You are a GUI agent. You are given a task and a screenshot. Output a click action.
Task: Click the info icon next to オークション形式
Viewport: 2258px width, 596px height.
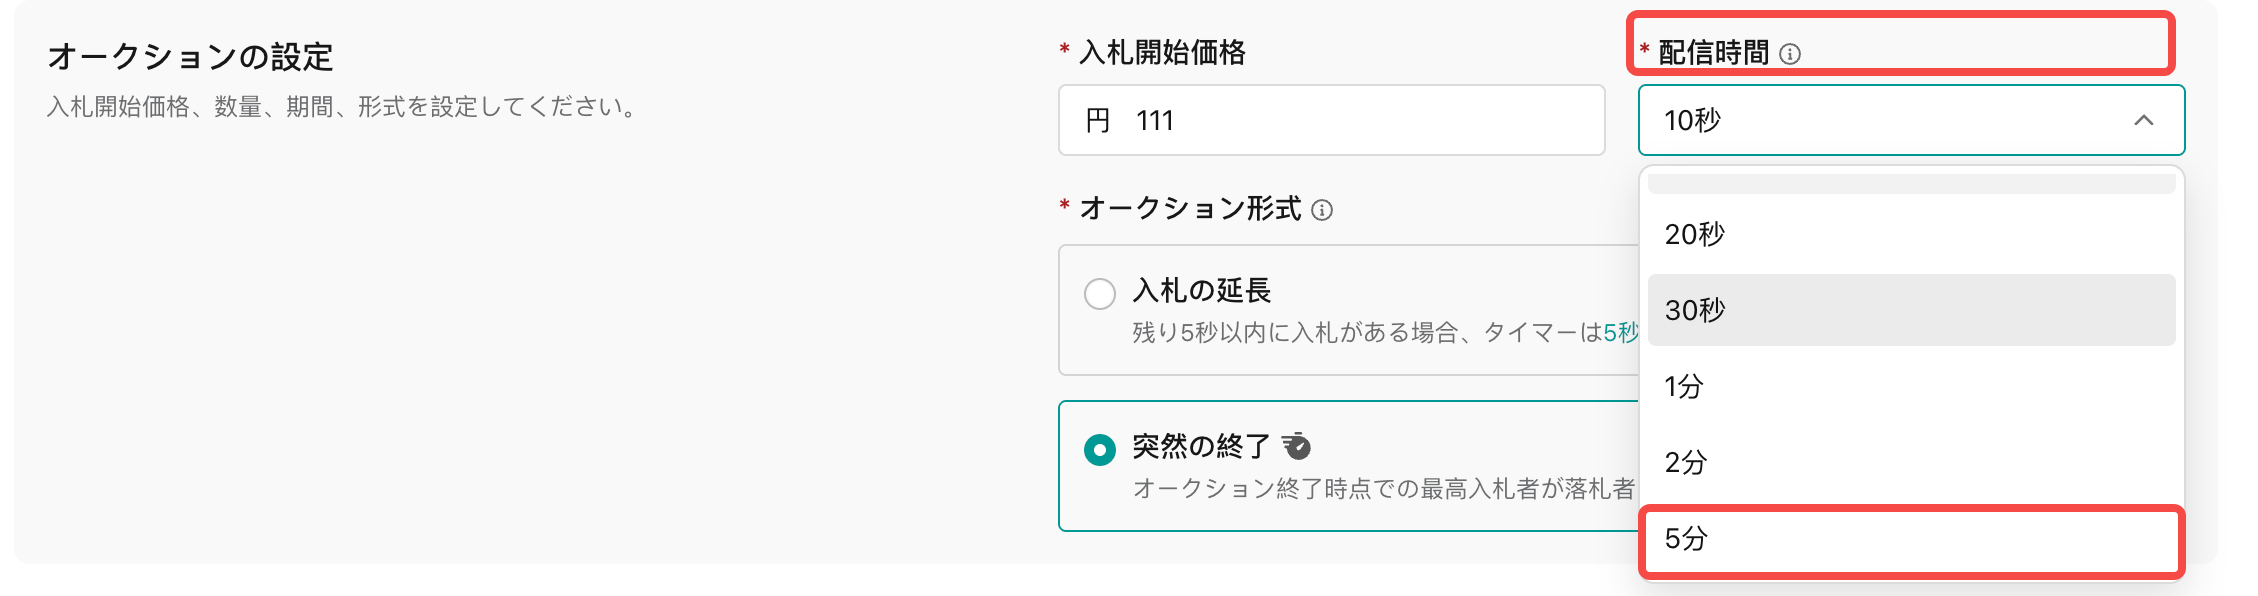[x=1322, y=210]
